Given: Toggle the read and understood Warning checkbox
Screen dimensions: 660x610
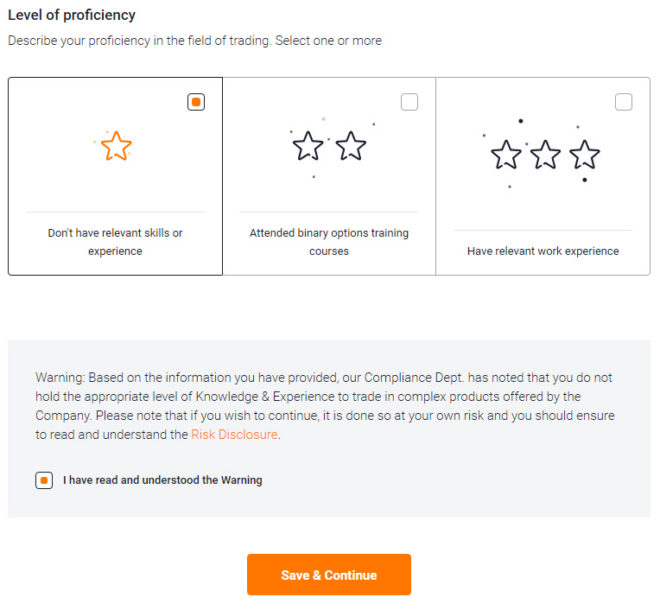Looking at the screenshot, I should pos(44,480).
